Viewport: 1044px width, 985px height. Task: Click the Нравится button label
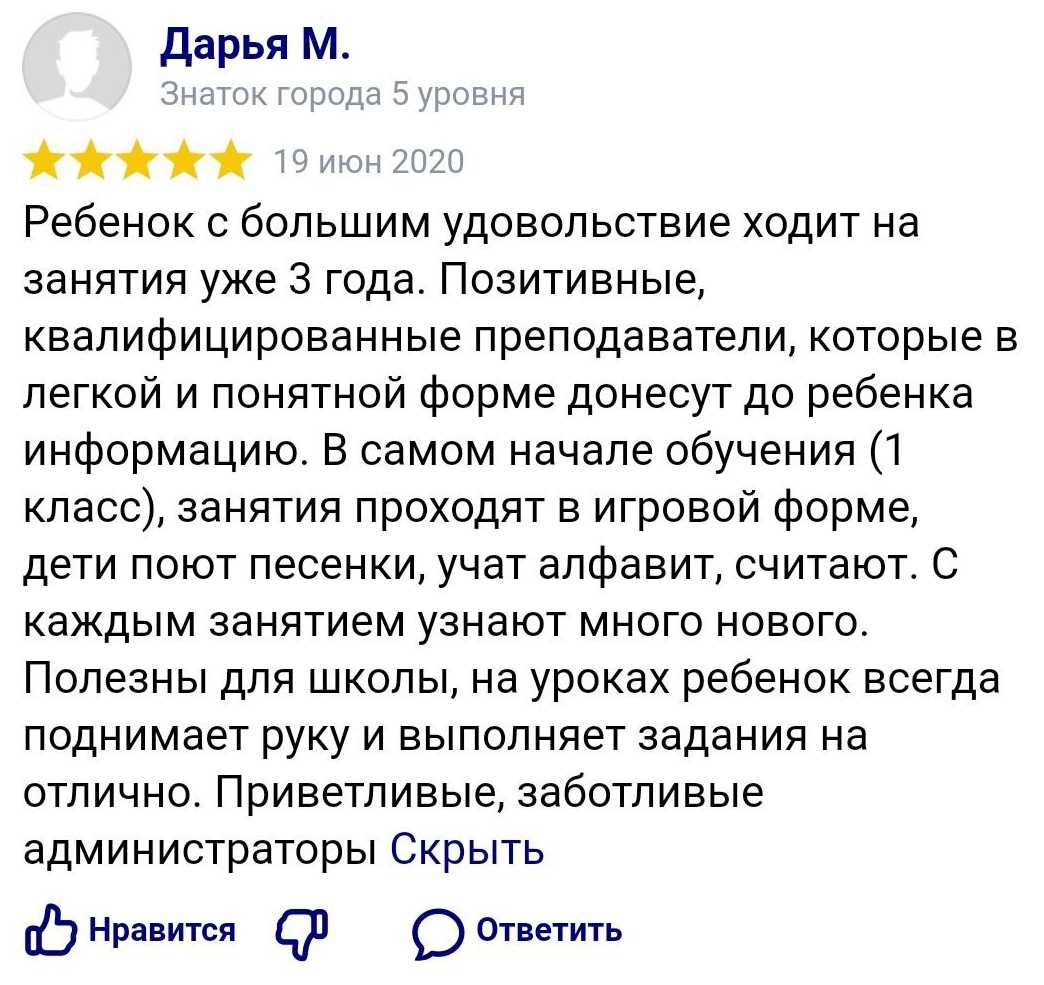[x=162, y=929]
